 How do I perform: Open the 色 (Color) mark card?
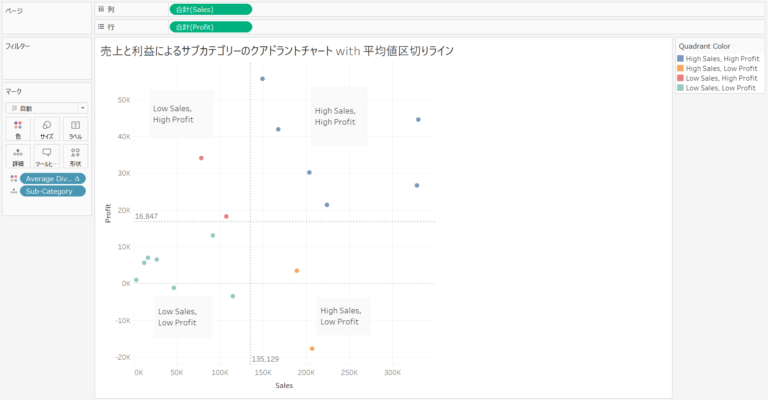(18, 128)
